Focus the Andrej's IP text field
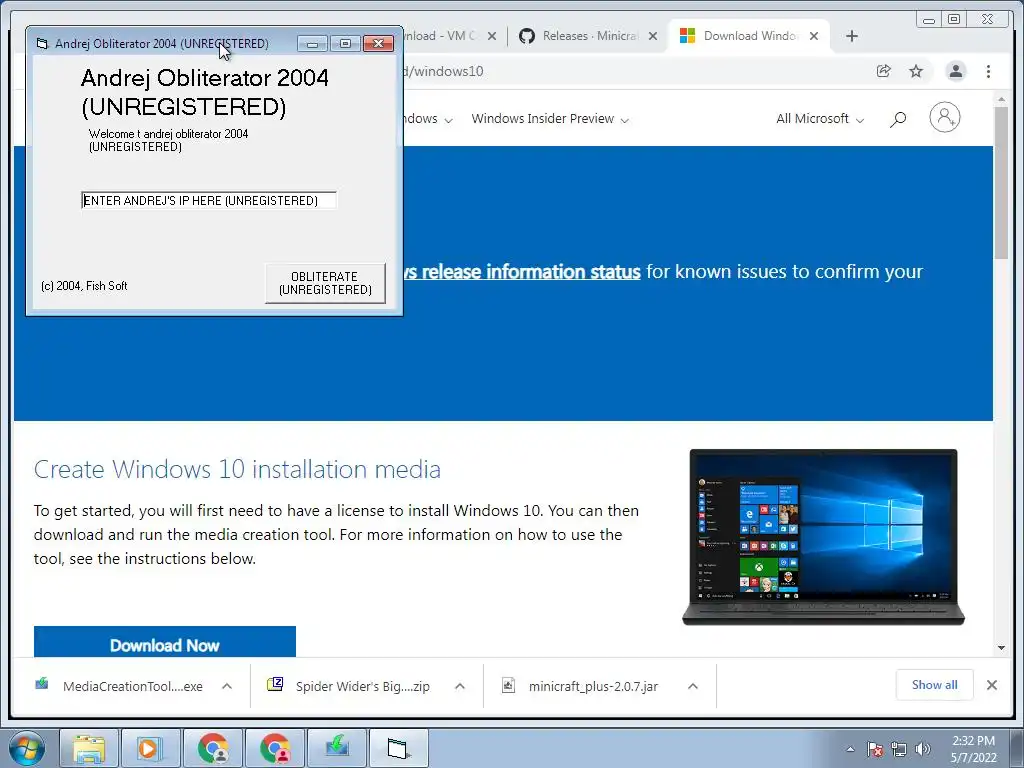1024x768 pixels. coord(209,200)
